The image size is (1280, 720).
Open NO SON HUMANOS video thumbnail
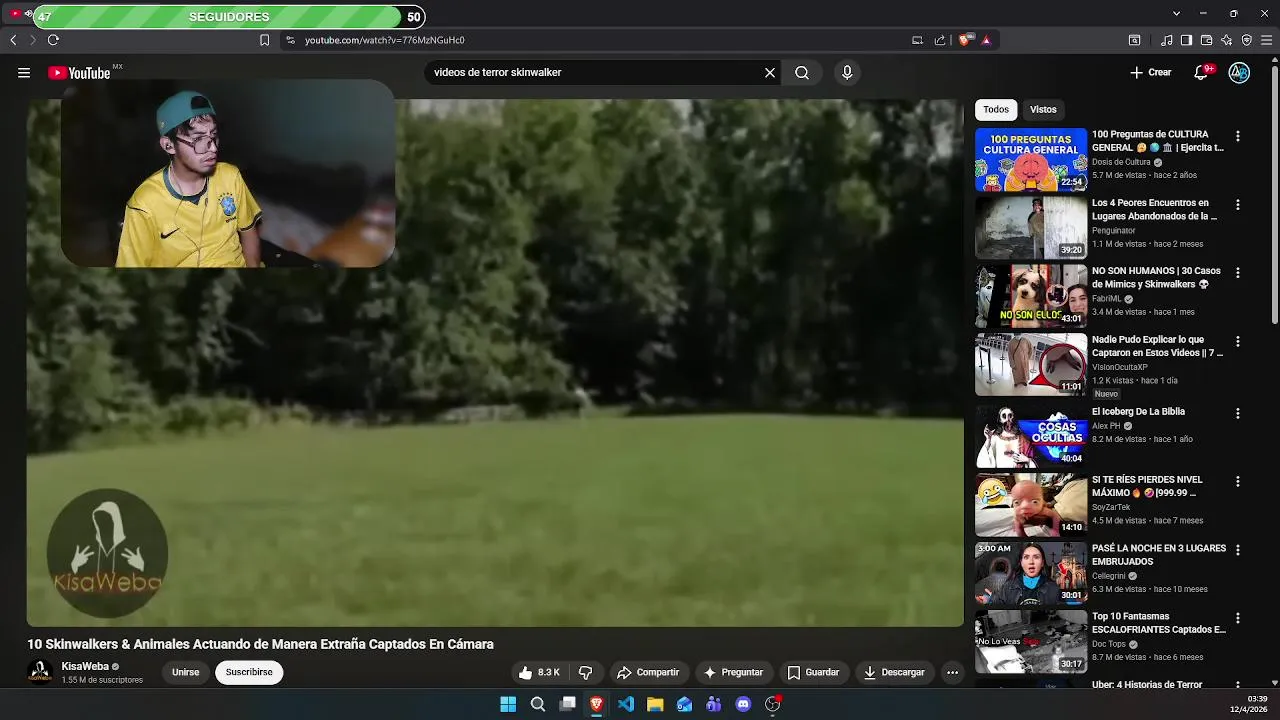pyautogui.click(x=1031, y=296)
